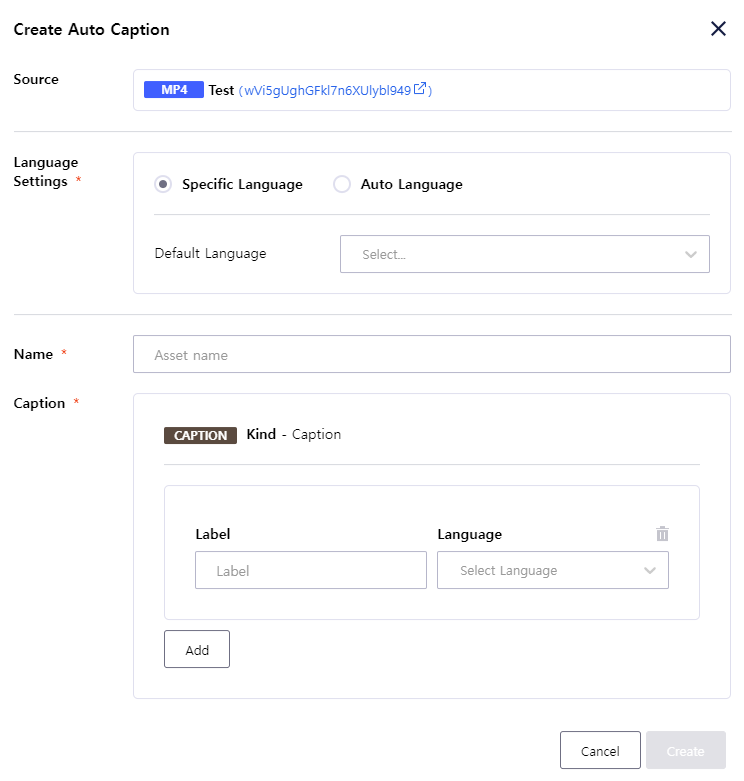Click the blue MP4 badge
Viewport: 744px width, 781px height.
click(174, 90)
